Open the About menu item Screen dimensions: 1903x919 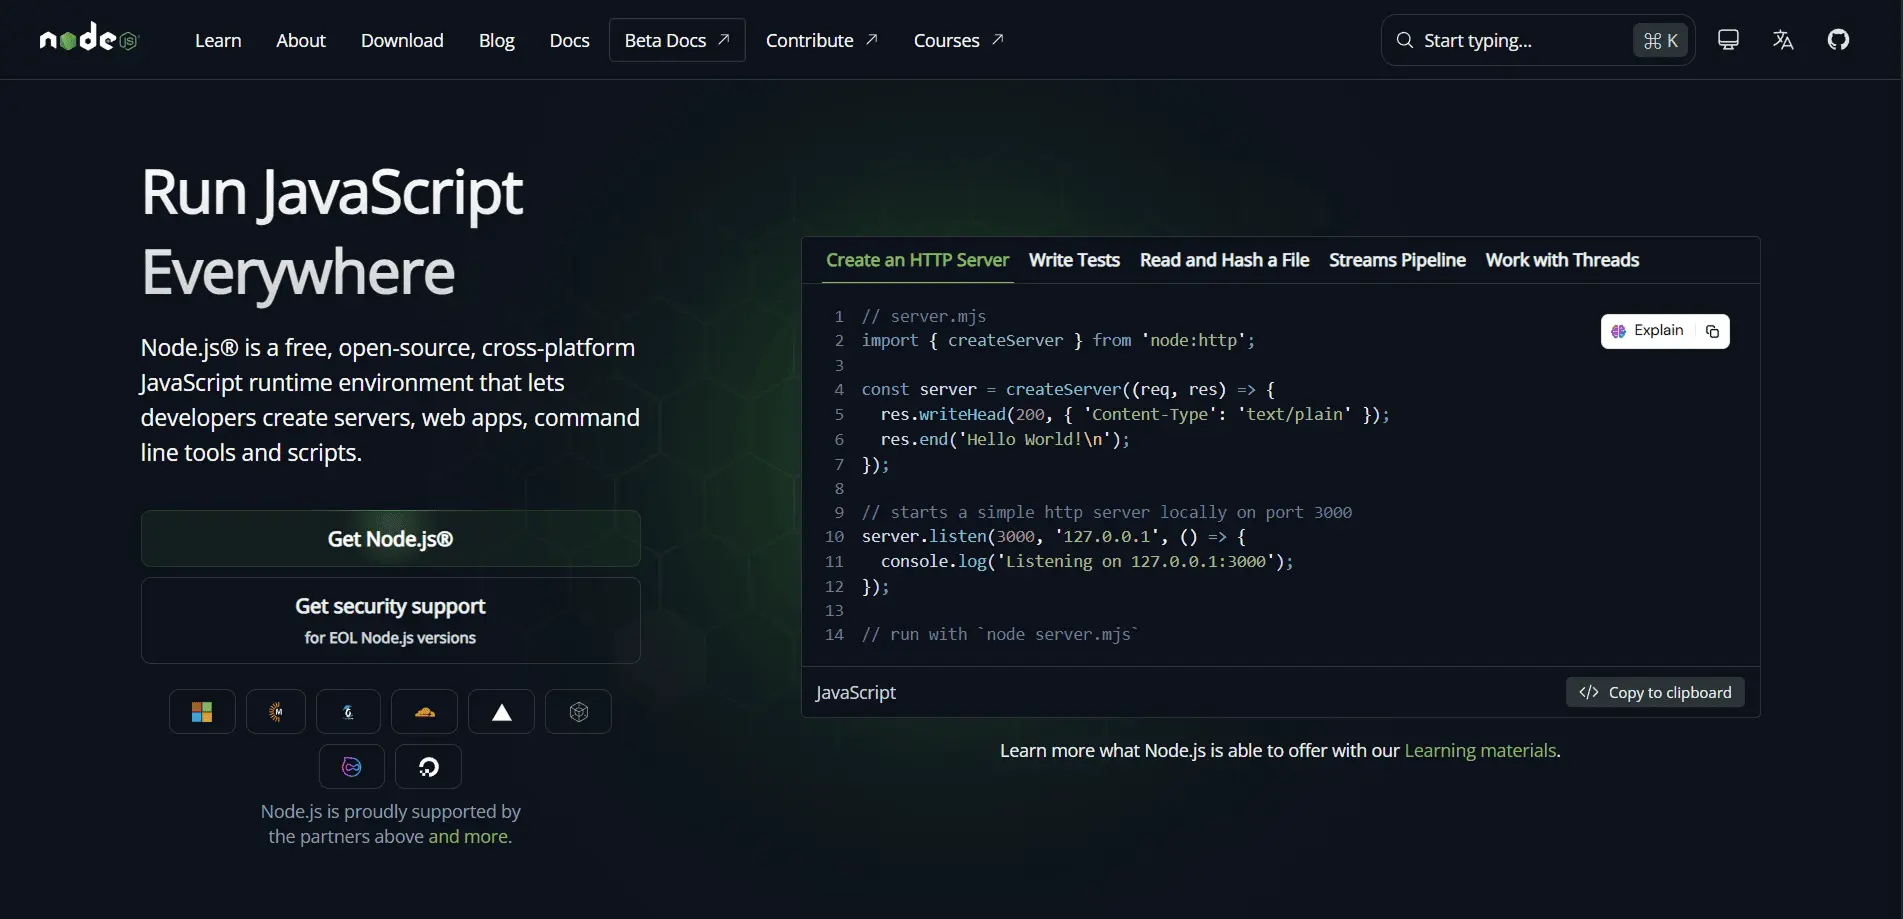click(x=301, y=40)
